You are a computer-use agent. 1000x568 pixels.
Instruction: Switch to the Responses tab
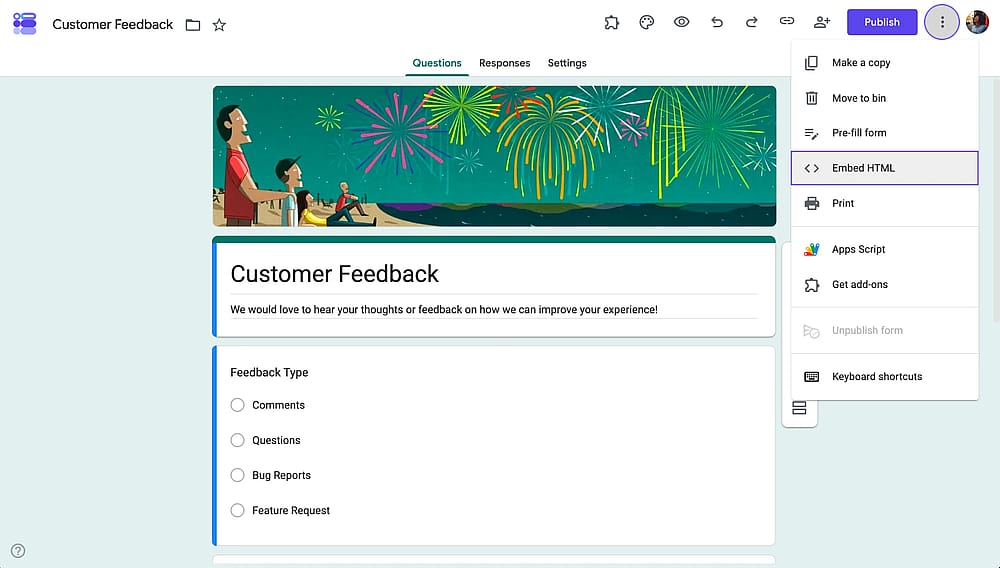[x=504, y=63]
